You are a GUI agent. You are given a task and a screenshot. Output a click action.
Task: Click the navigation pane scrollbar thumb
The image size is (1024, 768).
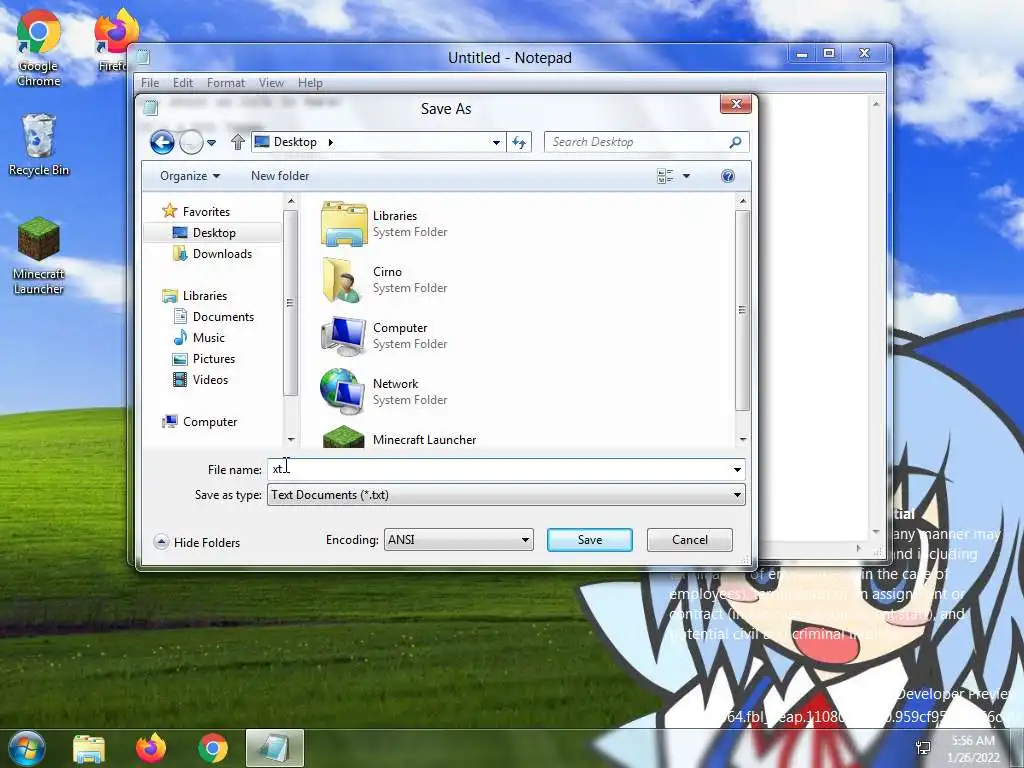[x=291, y=303]
